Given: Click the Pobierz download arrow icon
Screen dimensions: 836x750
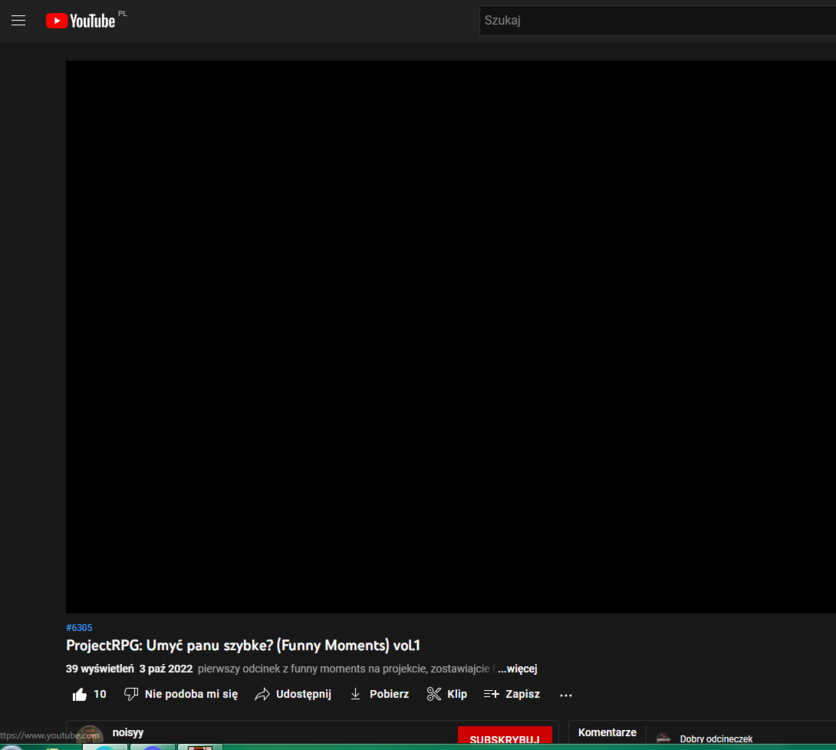Looking at the screenshot, I should [x=355, y=694].
